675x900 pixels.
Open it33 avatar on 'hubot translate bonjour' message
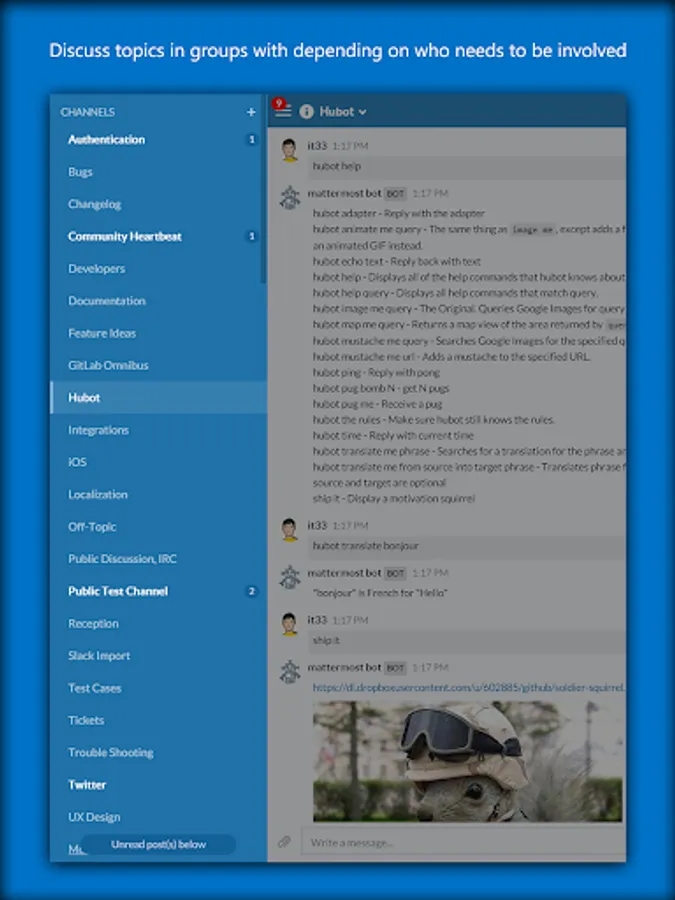click(290, 529)
